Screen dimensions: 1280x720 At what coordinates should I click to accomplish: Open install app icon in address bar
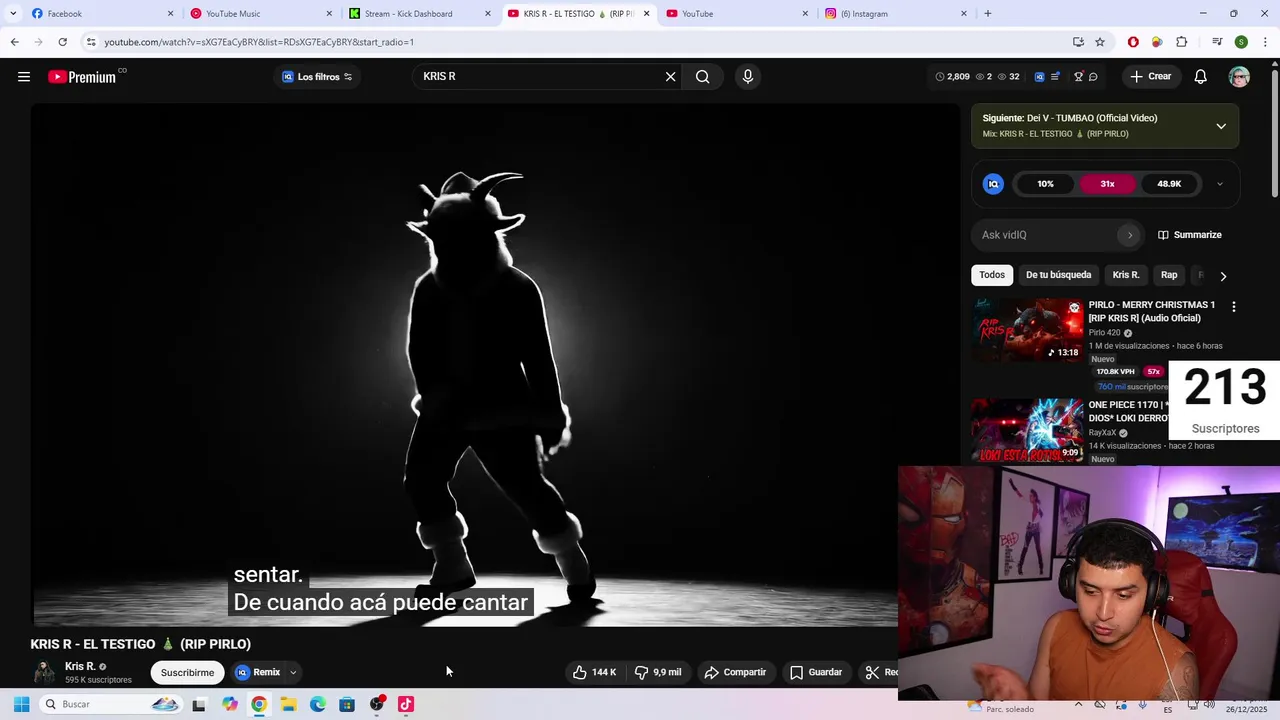click(x=1078, y=42)
